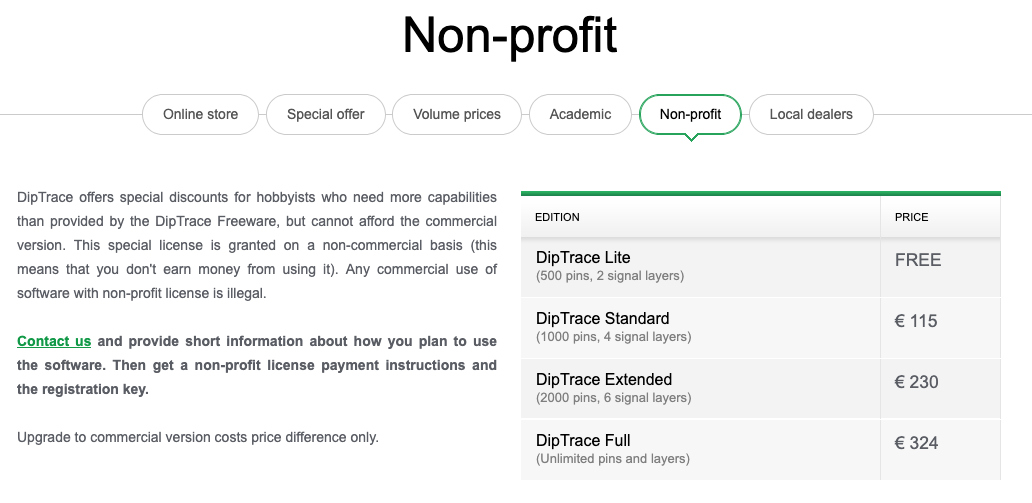Screen dimensions: 1032x503
Task: Select the DipTrace Extended edition name
Action: 604,380
